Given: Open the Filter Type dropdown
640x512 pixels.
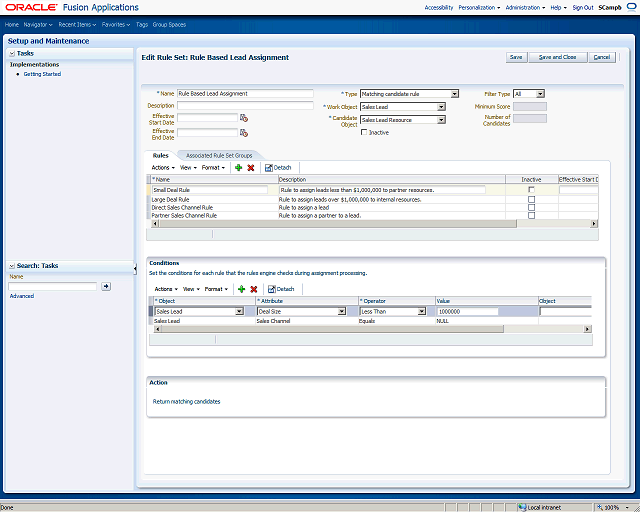Looking at the screenshot, I should (540, 94).
